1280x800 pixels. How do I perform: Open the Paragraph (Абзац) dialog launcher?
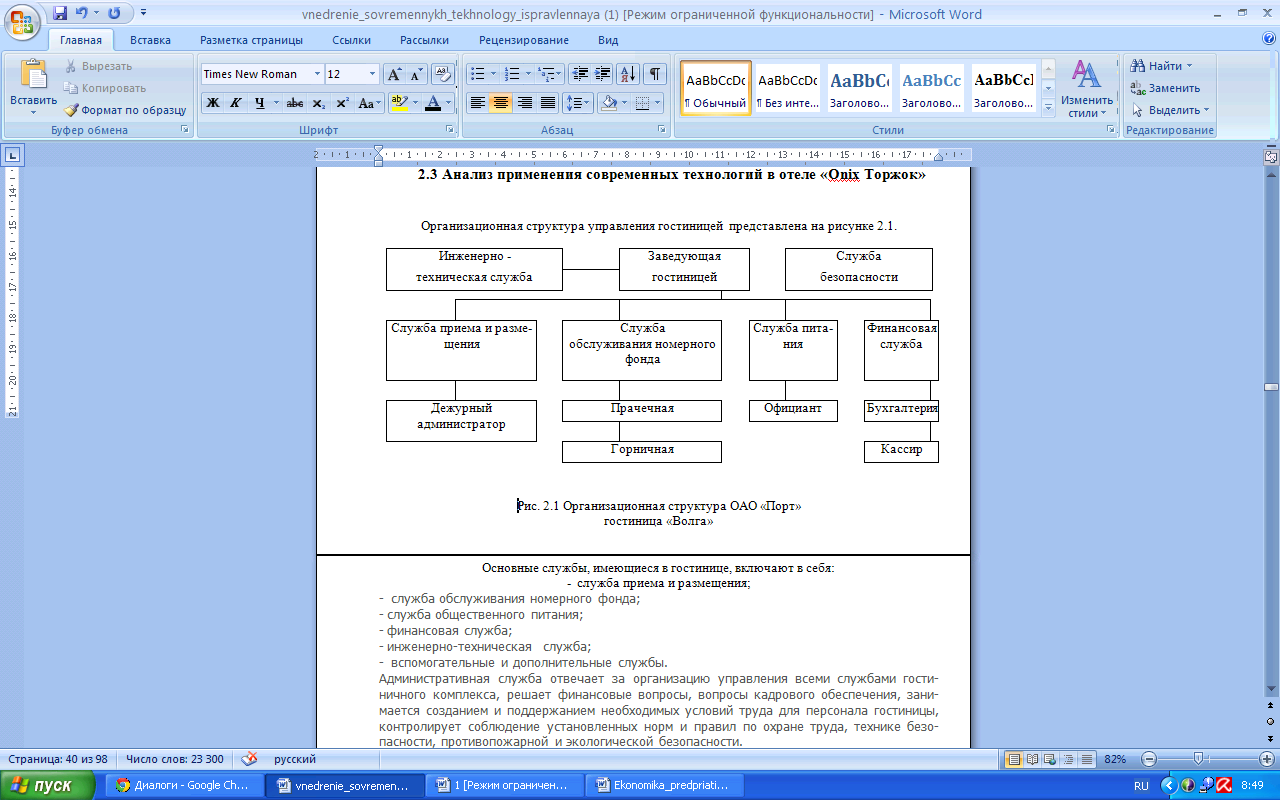pos(661,130)
